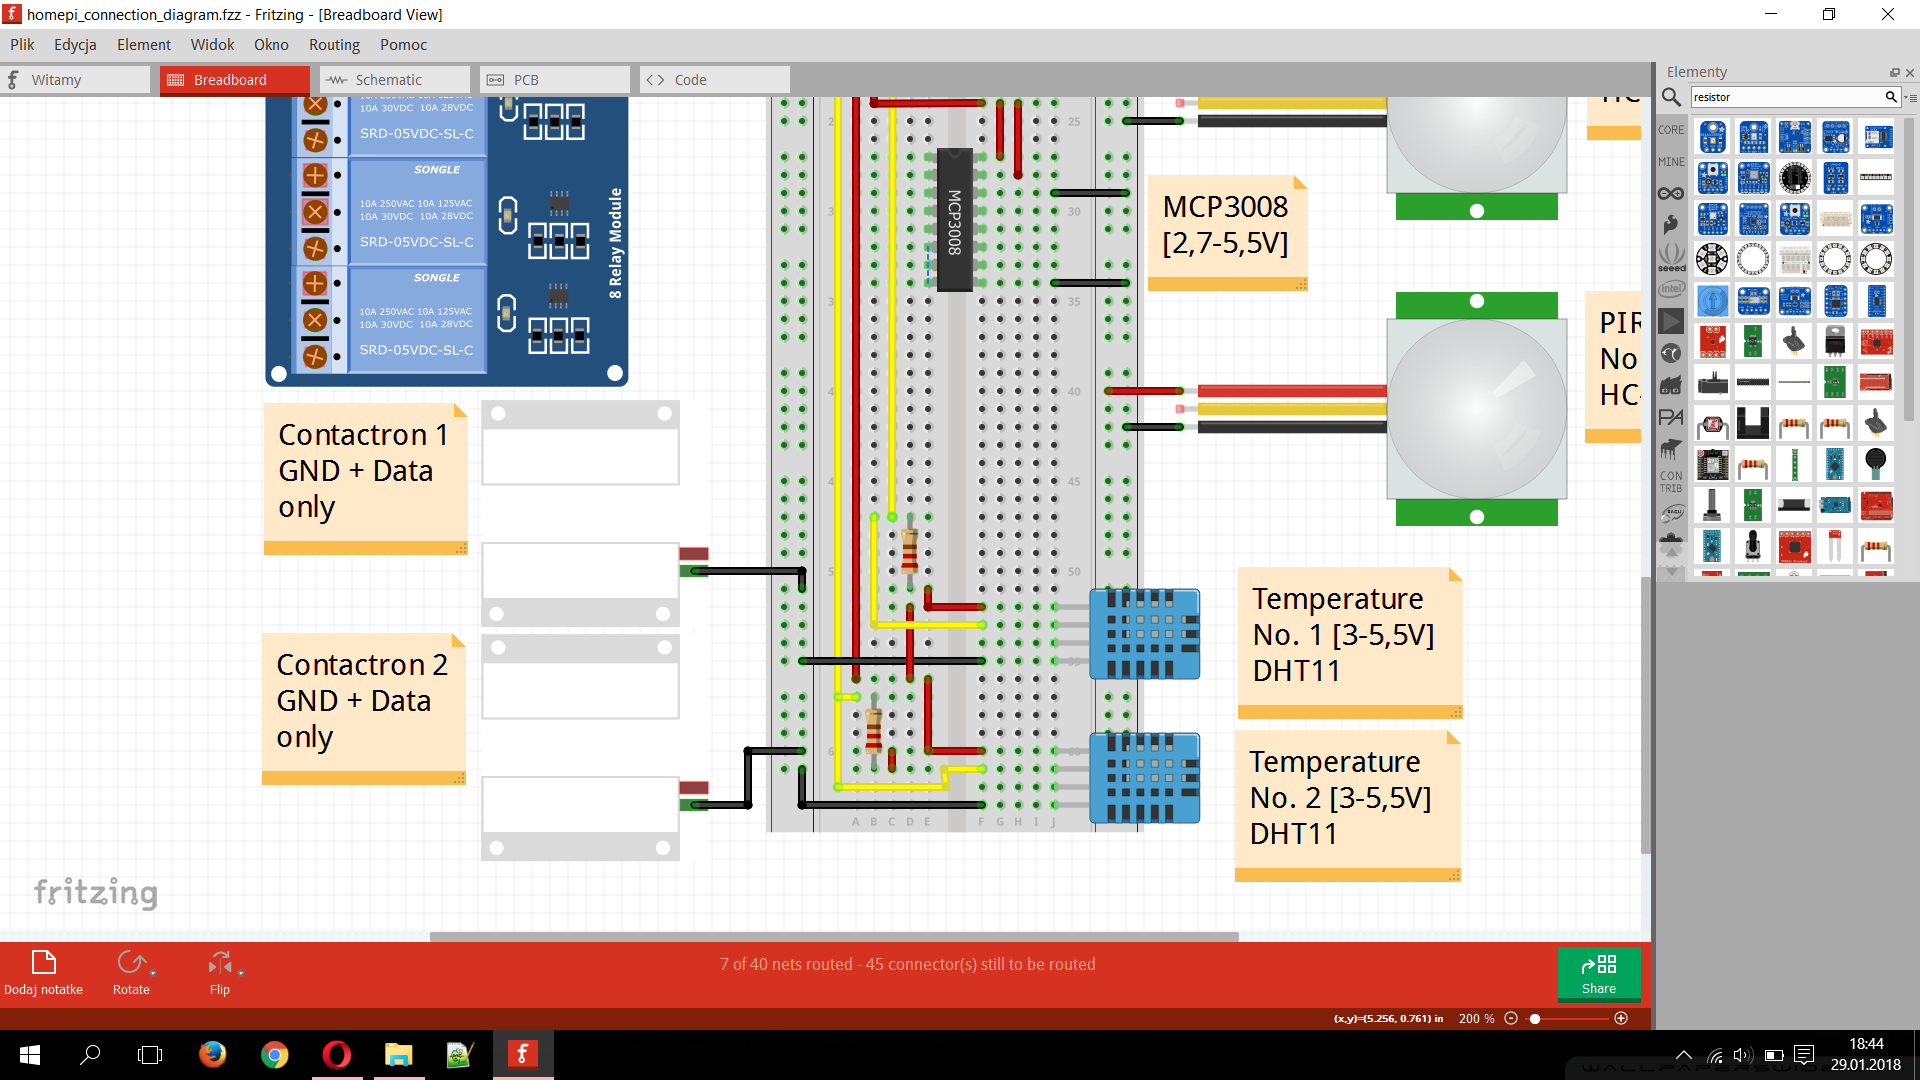The width and height of the screenshot is (1920, 1080).
Task: Open the Plik menu
Action: [x=22, y=45]
